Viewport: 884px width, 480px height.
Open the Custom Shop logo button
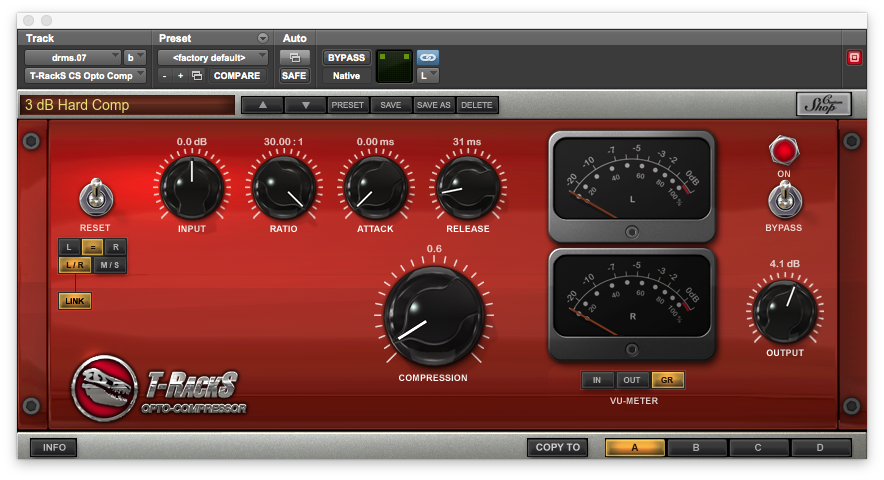click(x=824, y=104)
